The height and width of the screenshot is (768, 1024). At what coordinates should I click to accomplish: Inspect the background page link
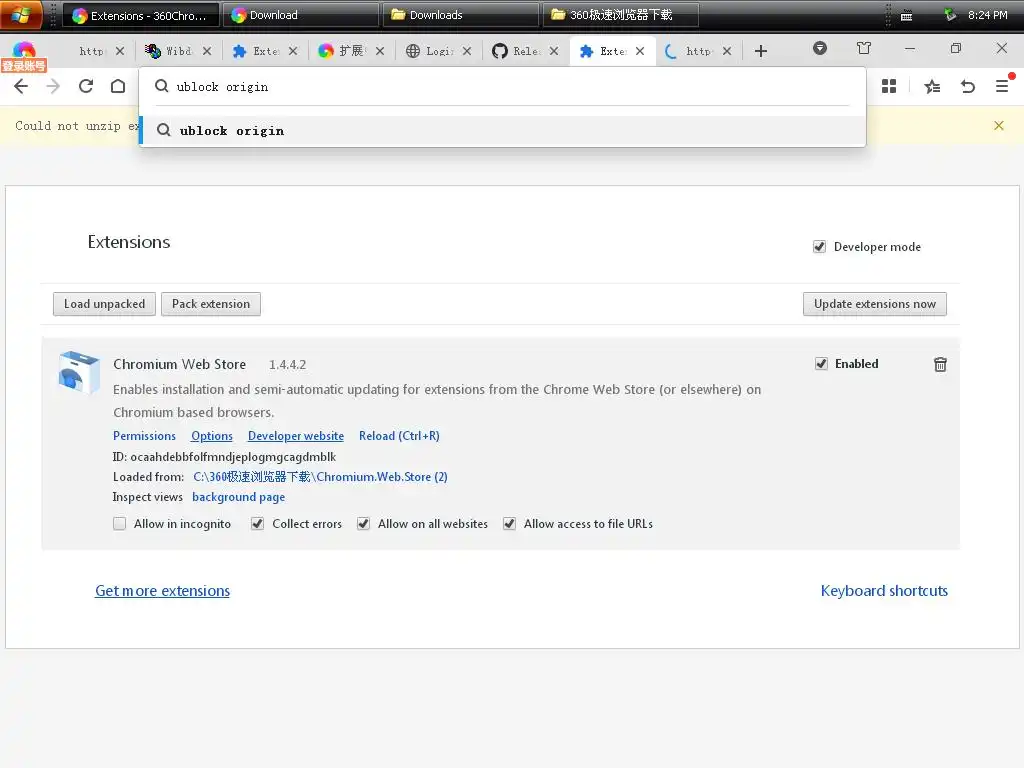tap(238, 497)
